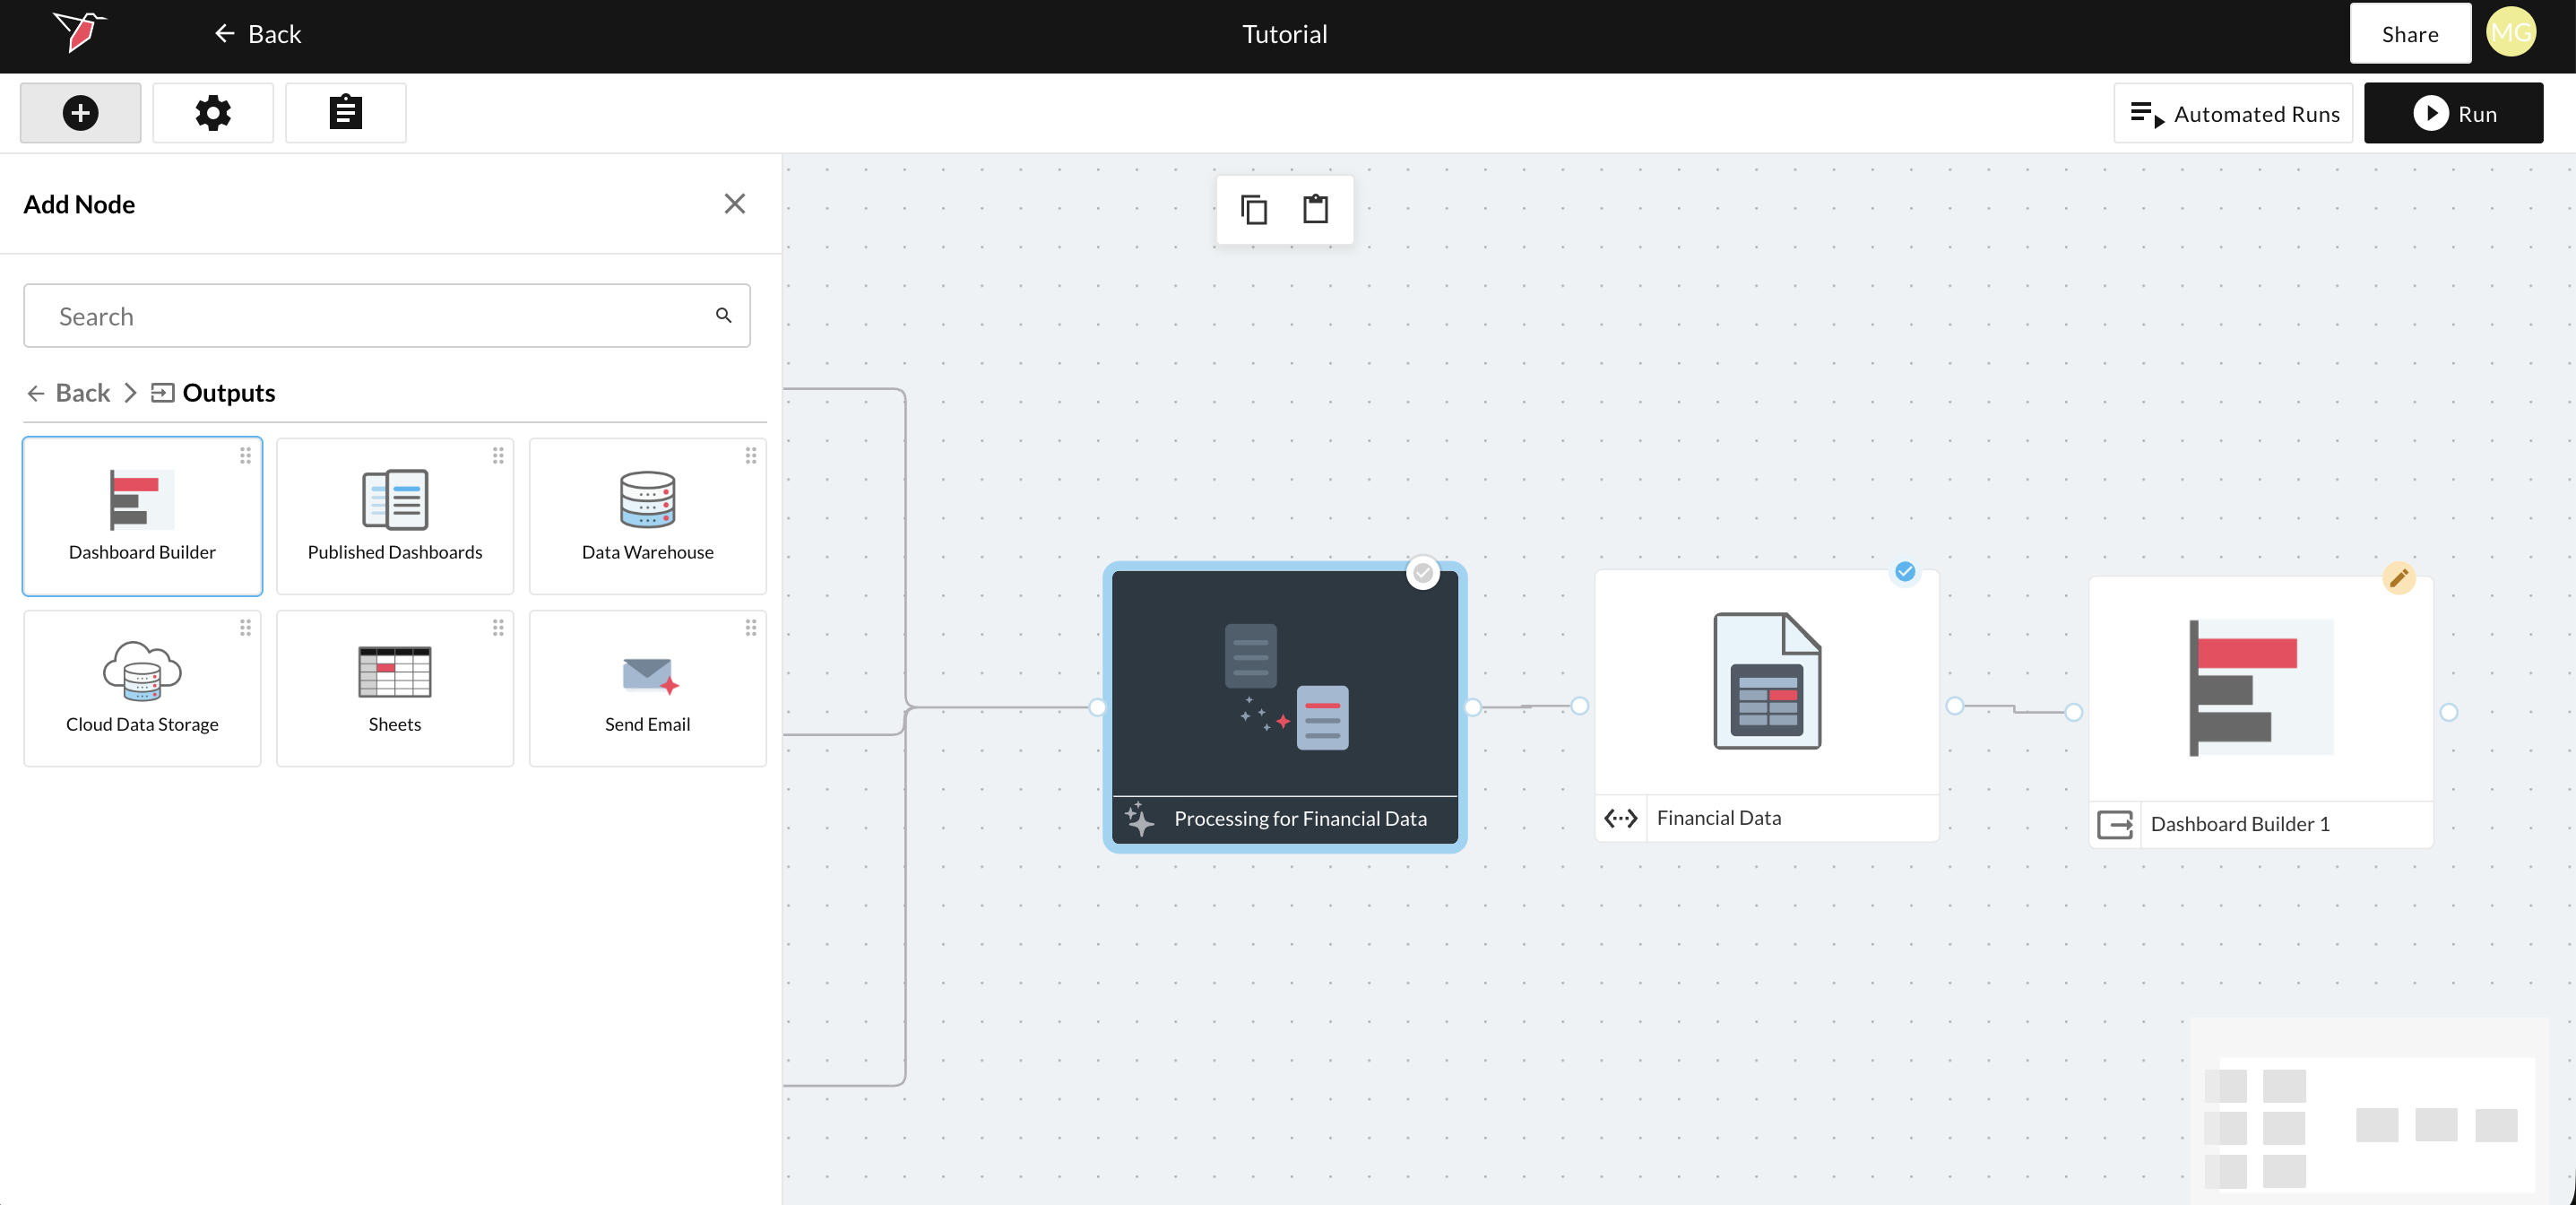Image resolution: width=2576 pixels, height=1205 pixels.
Task: Choose the Cloud Data Storage node
Action: click(x=142, y=688)
